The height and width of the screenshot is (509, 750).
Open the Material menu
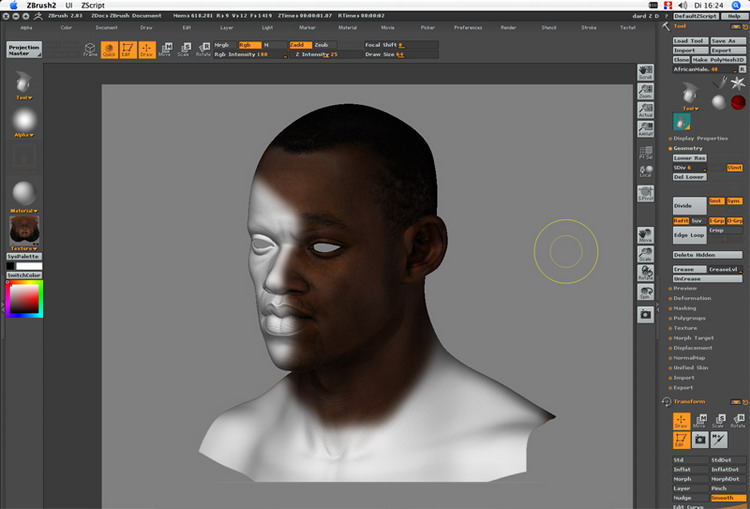[x=347, y=27]
